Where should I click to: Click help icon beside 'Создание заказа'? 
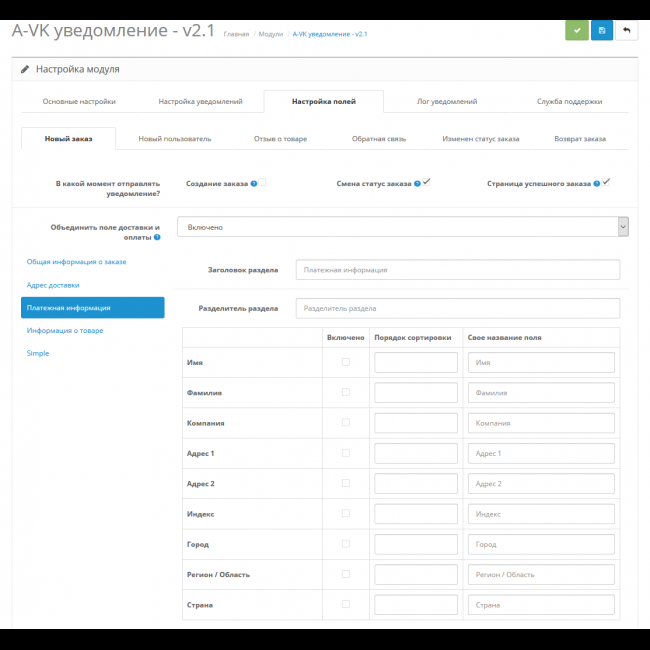click(x=254, y=184)
